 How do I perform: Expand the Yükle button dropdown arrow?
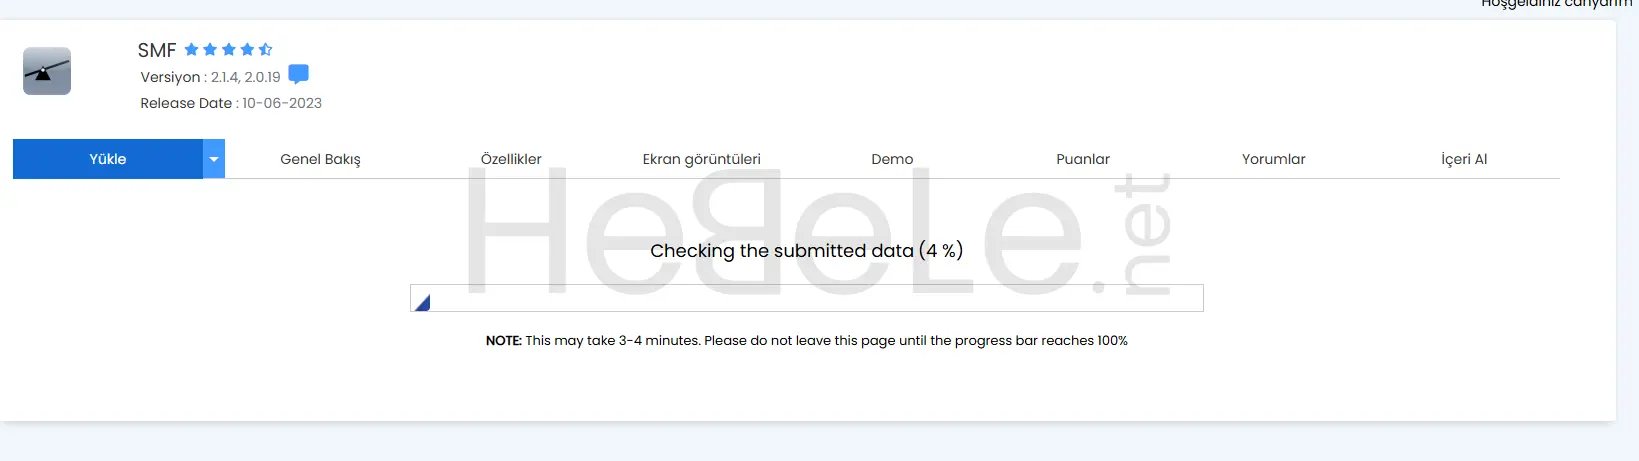pos(214,159)
